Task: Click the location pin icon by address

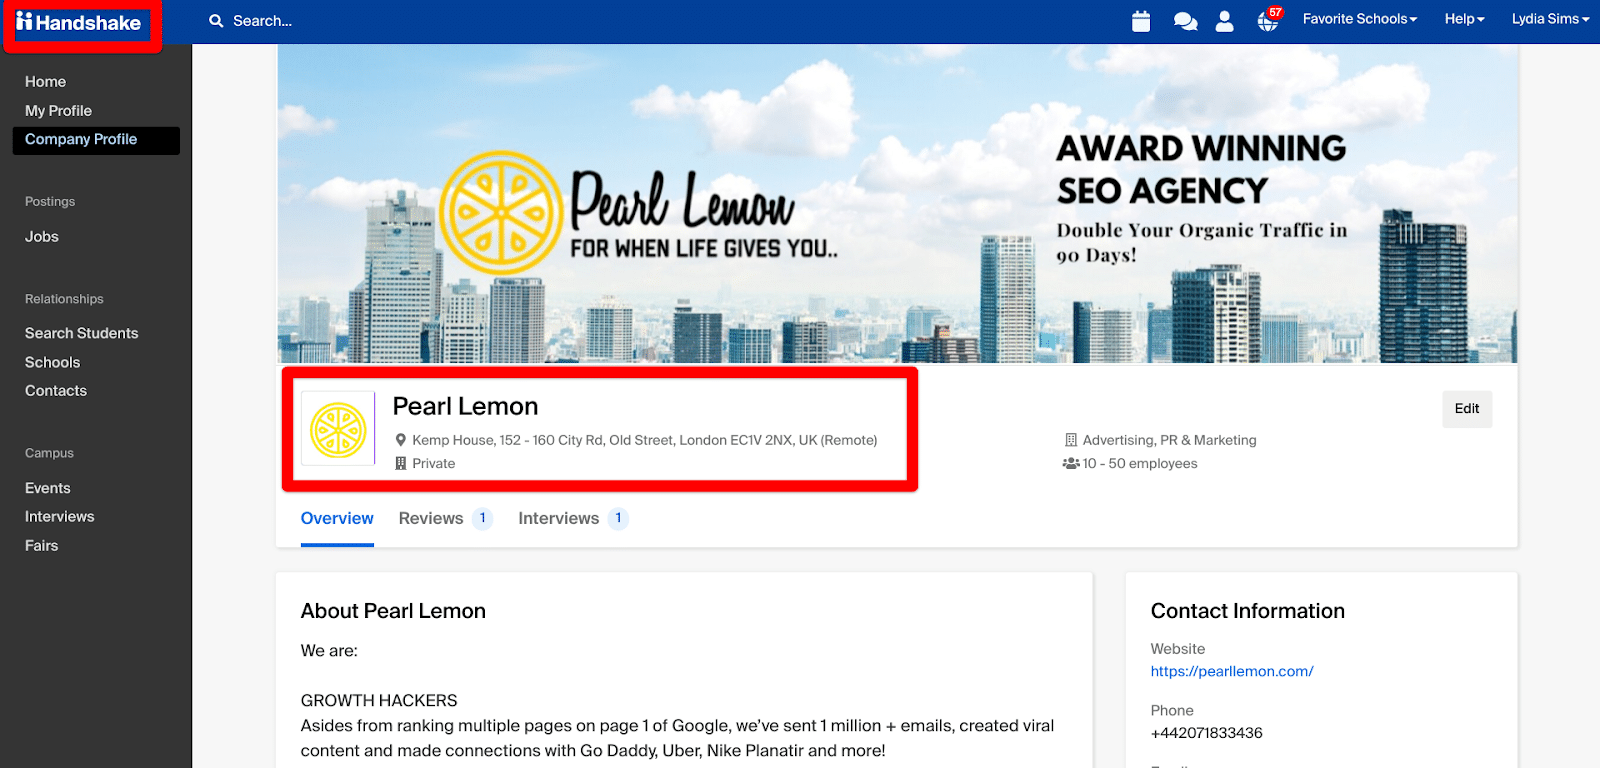Action: click(x=401, y=440)
